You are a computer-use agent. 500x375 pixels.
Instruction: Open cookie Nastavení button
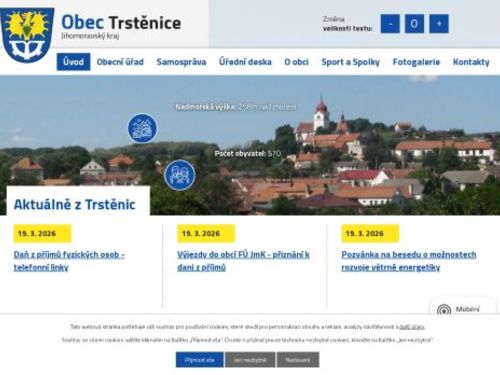[298, 360]
